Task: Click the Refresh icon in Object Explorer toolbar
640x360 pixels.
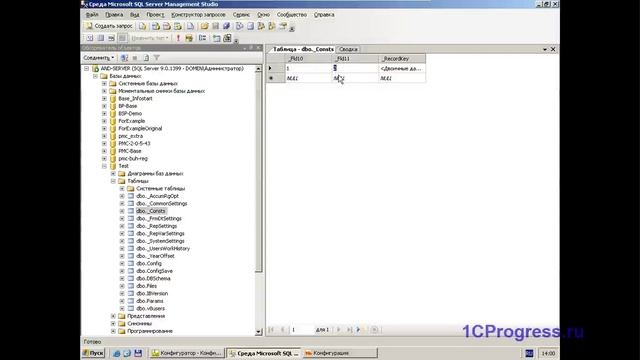Action: tap(146, 58)
